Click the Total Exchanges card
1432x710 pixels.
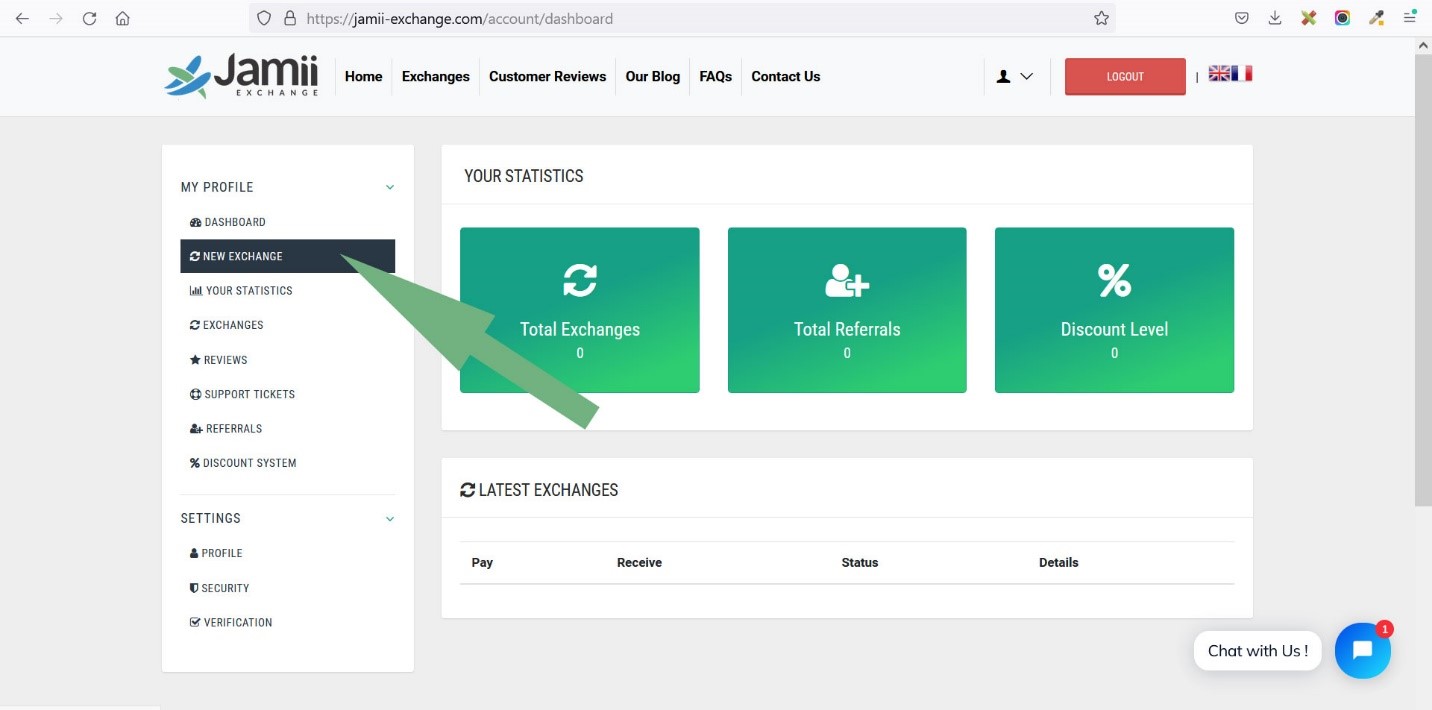580,310
